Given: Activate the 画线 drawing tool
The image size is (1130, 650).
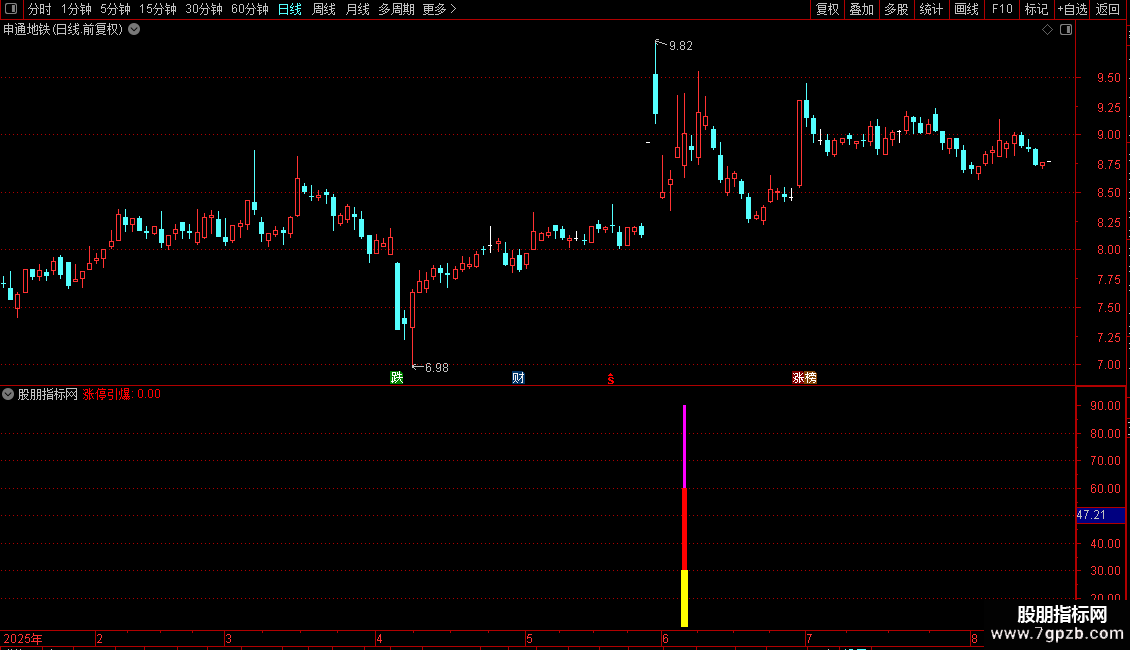Looking at the screenshot, I should (x=966, y=9).
